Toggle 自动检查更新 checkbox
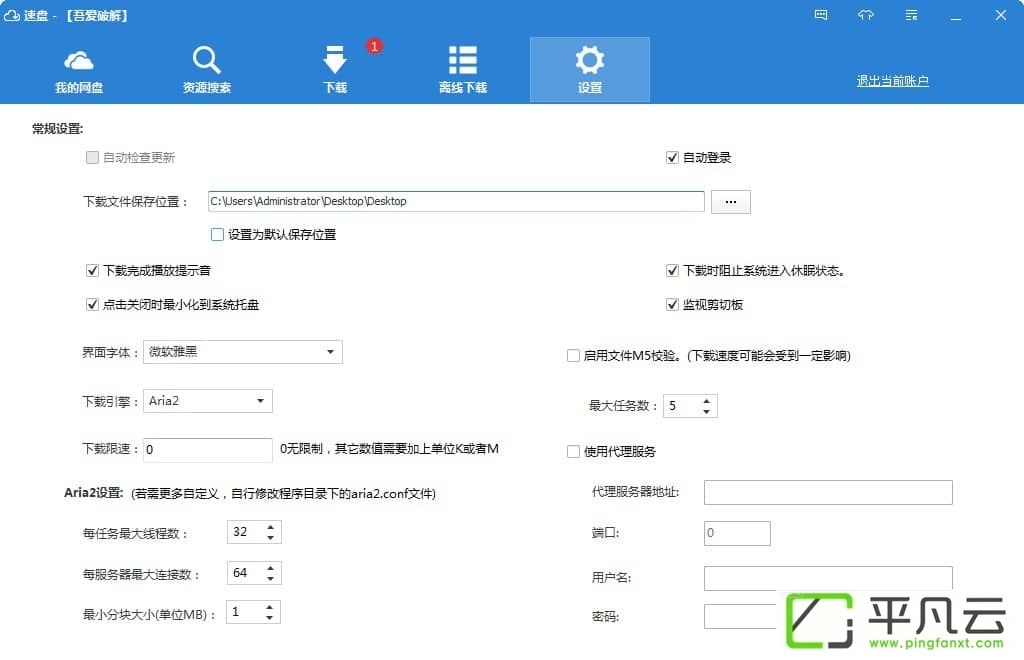The width and height of the screenshot is (1024, 660). pos(92,157)
